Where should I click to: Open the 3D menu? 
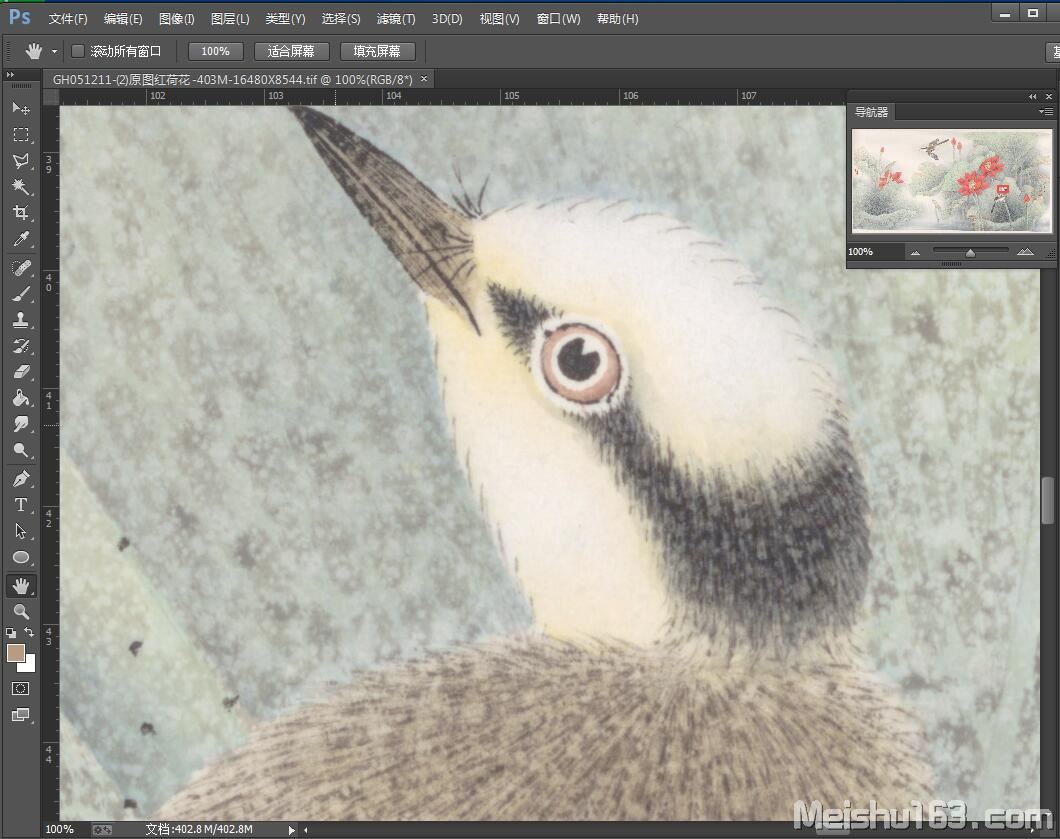[447, 19]
